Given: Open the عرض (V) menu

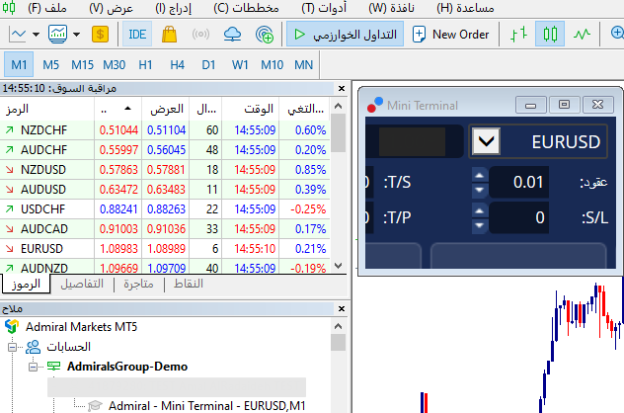Looking at the screenshot, I should pyautogui.click(x=111, y=8).
